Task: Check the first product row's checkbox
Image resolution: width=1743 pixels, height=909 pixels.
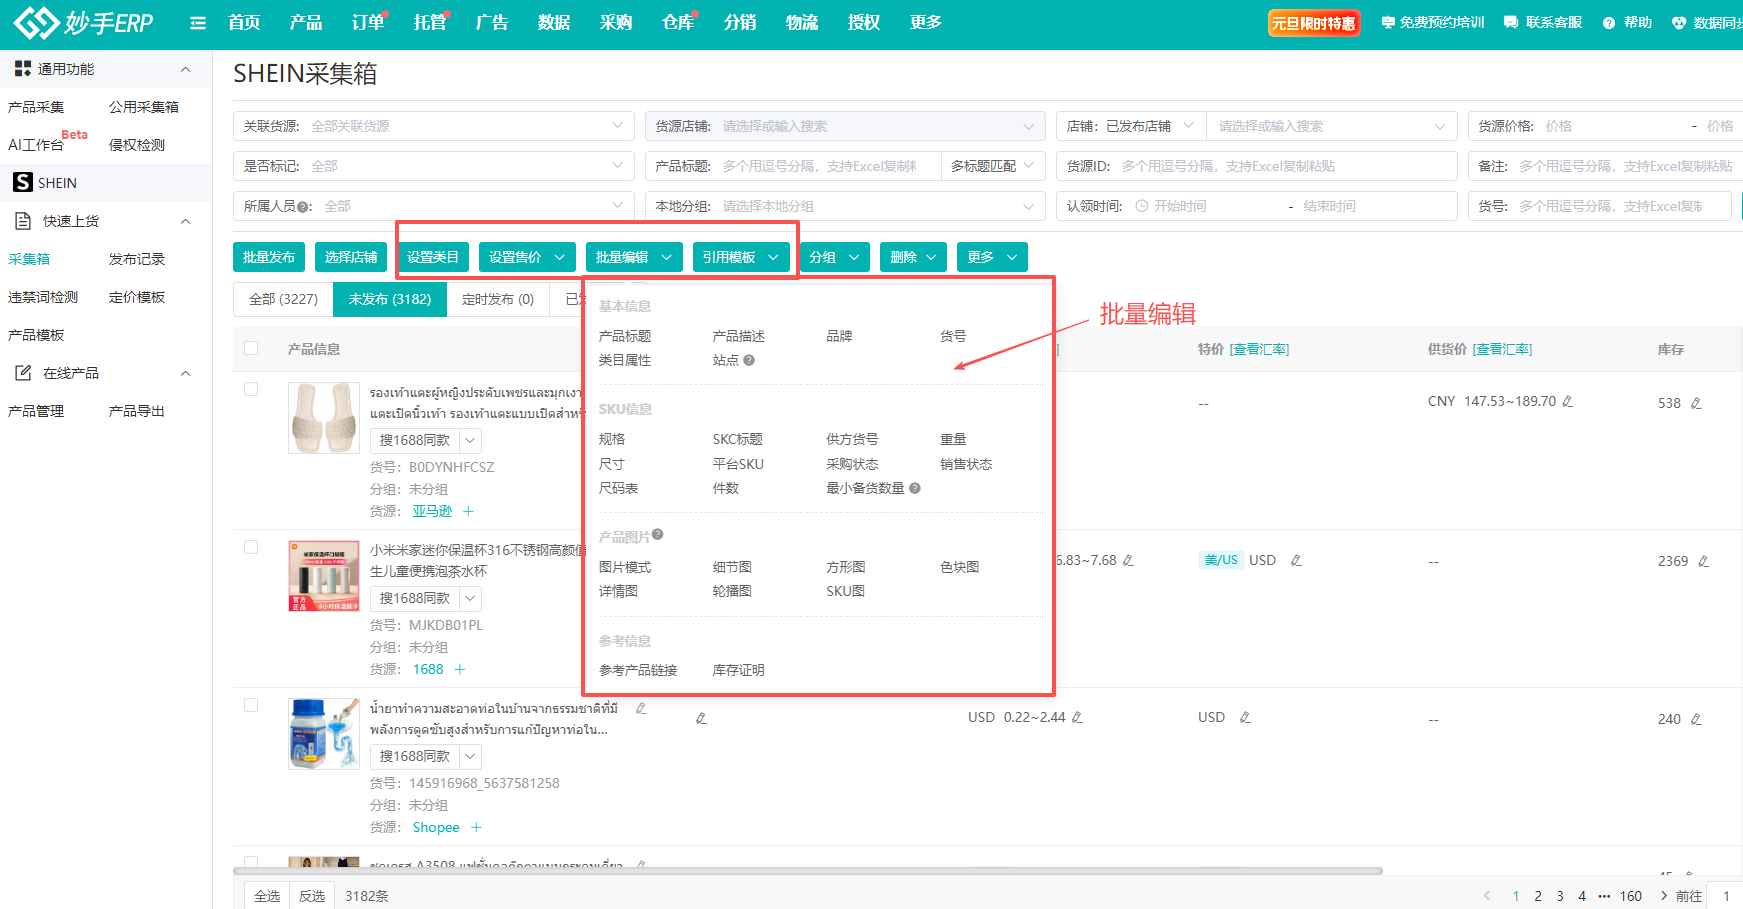Action: pos(251,389)
